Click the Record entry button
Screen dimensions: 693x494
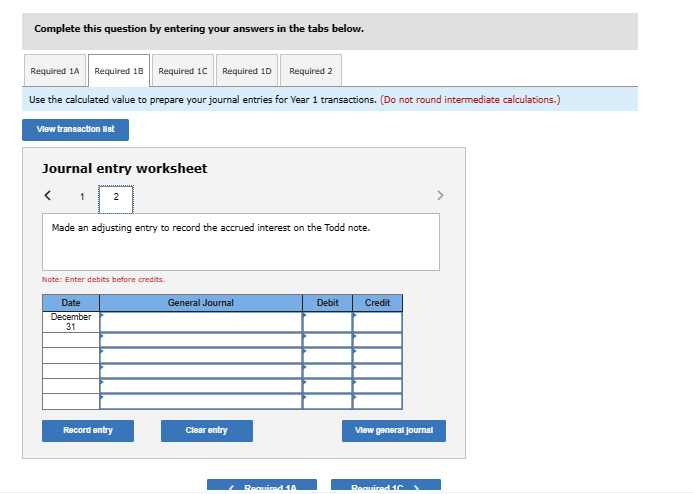point(88,430)
